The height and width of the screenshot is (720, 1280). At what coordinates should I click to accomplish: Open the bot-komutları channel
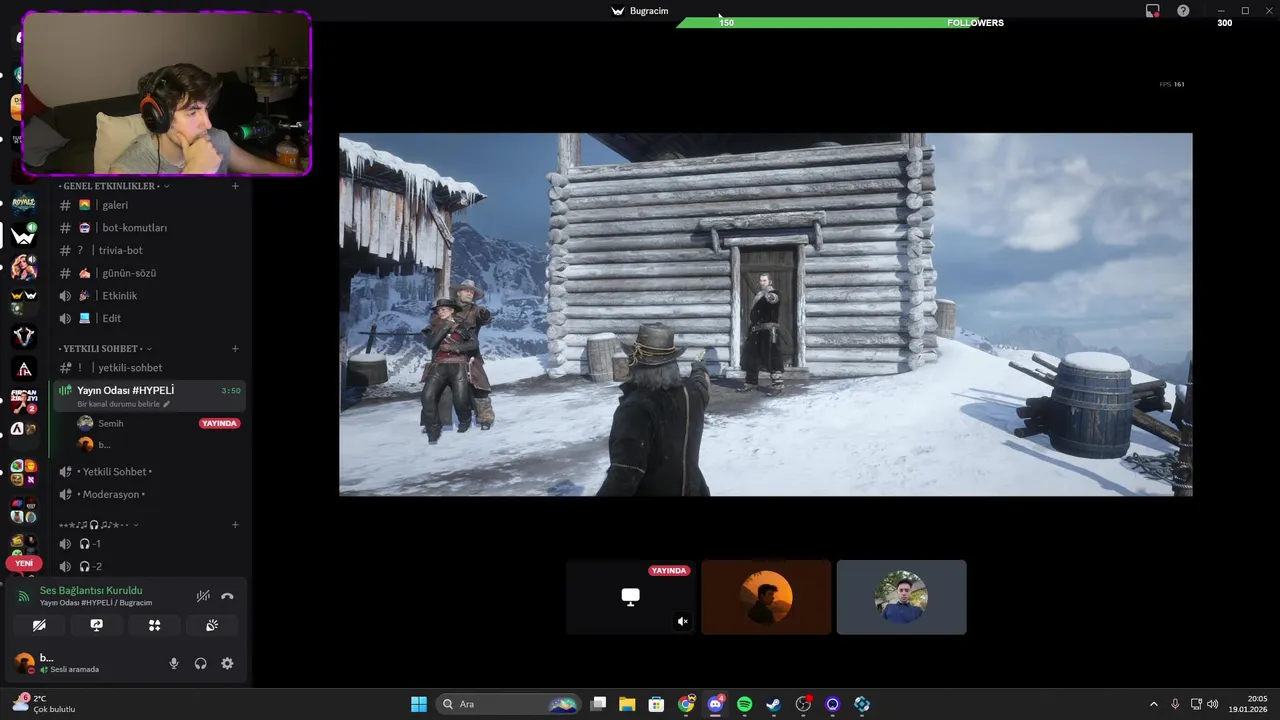click(x=148, y=228)
